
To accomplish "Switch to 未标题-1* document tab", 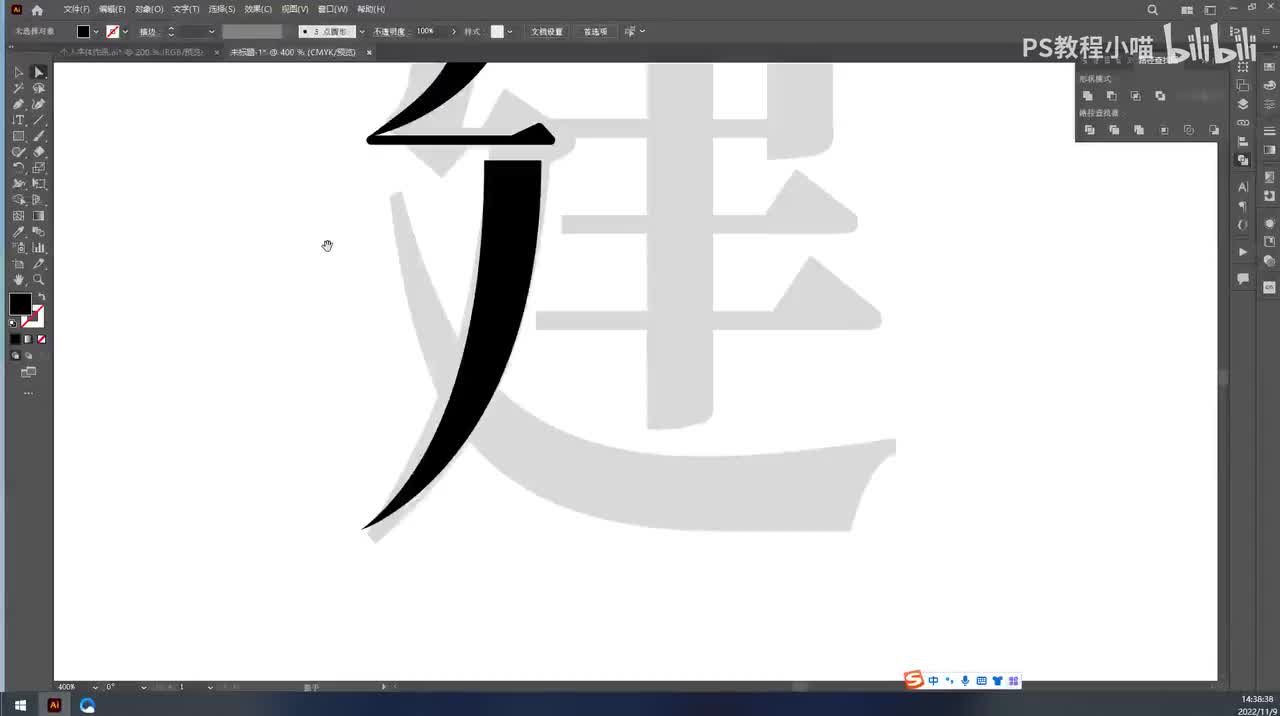I will 293,52.
